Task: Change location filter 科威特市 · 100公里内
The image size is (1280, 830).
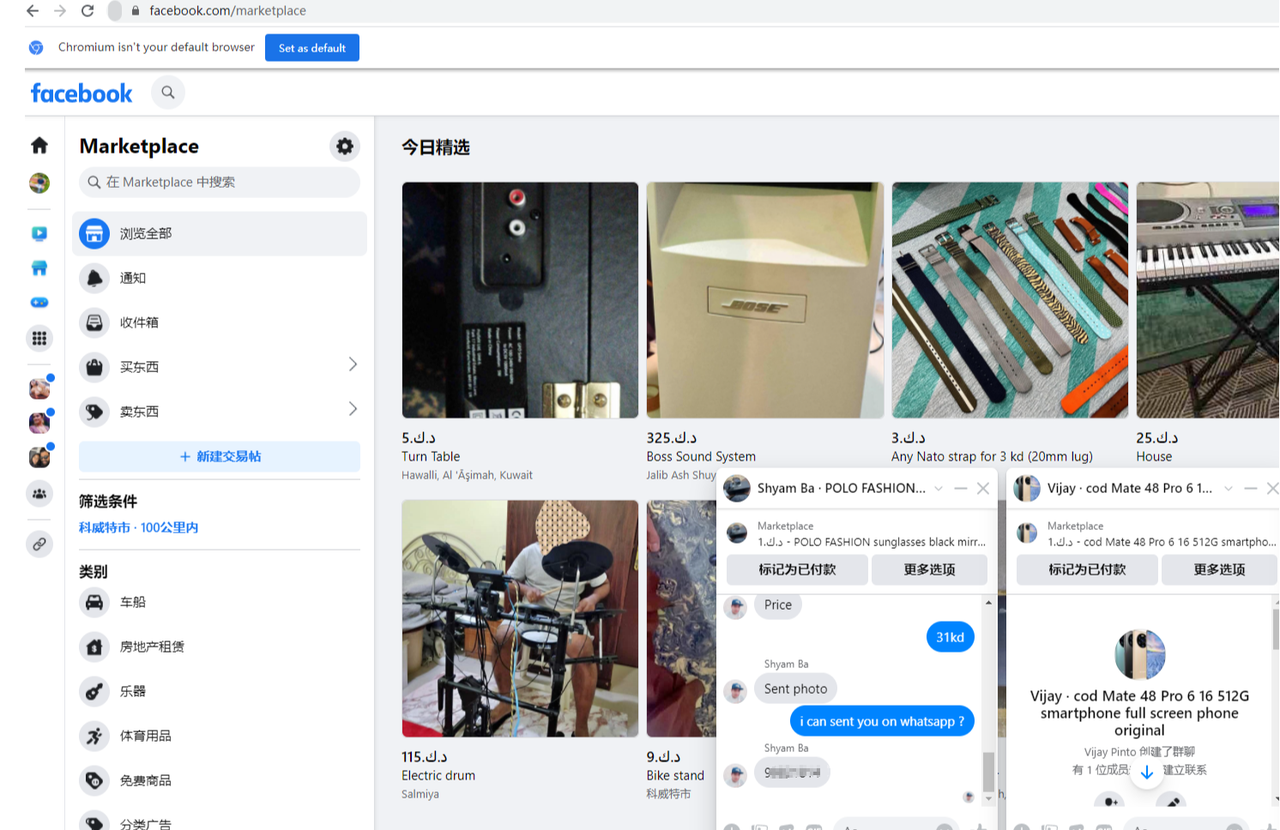Action: pyautogui.click(x=139, y=527)
